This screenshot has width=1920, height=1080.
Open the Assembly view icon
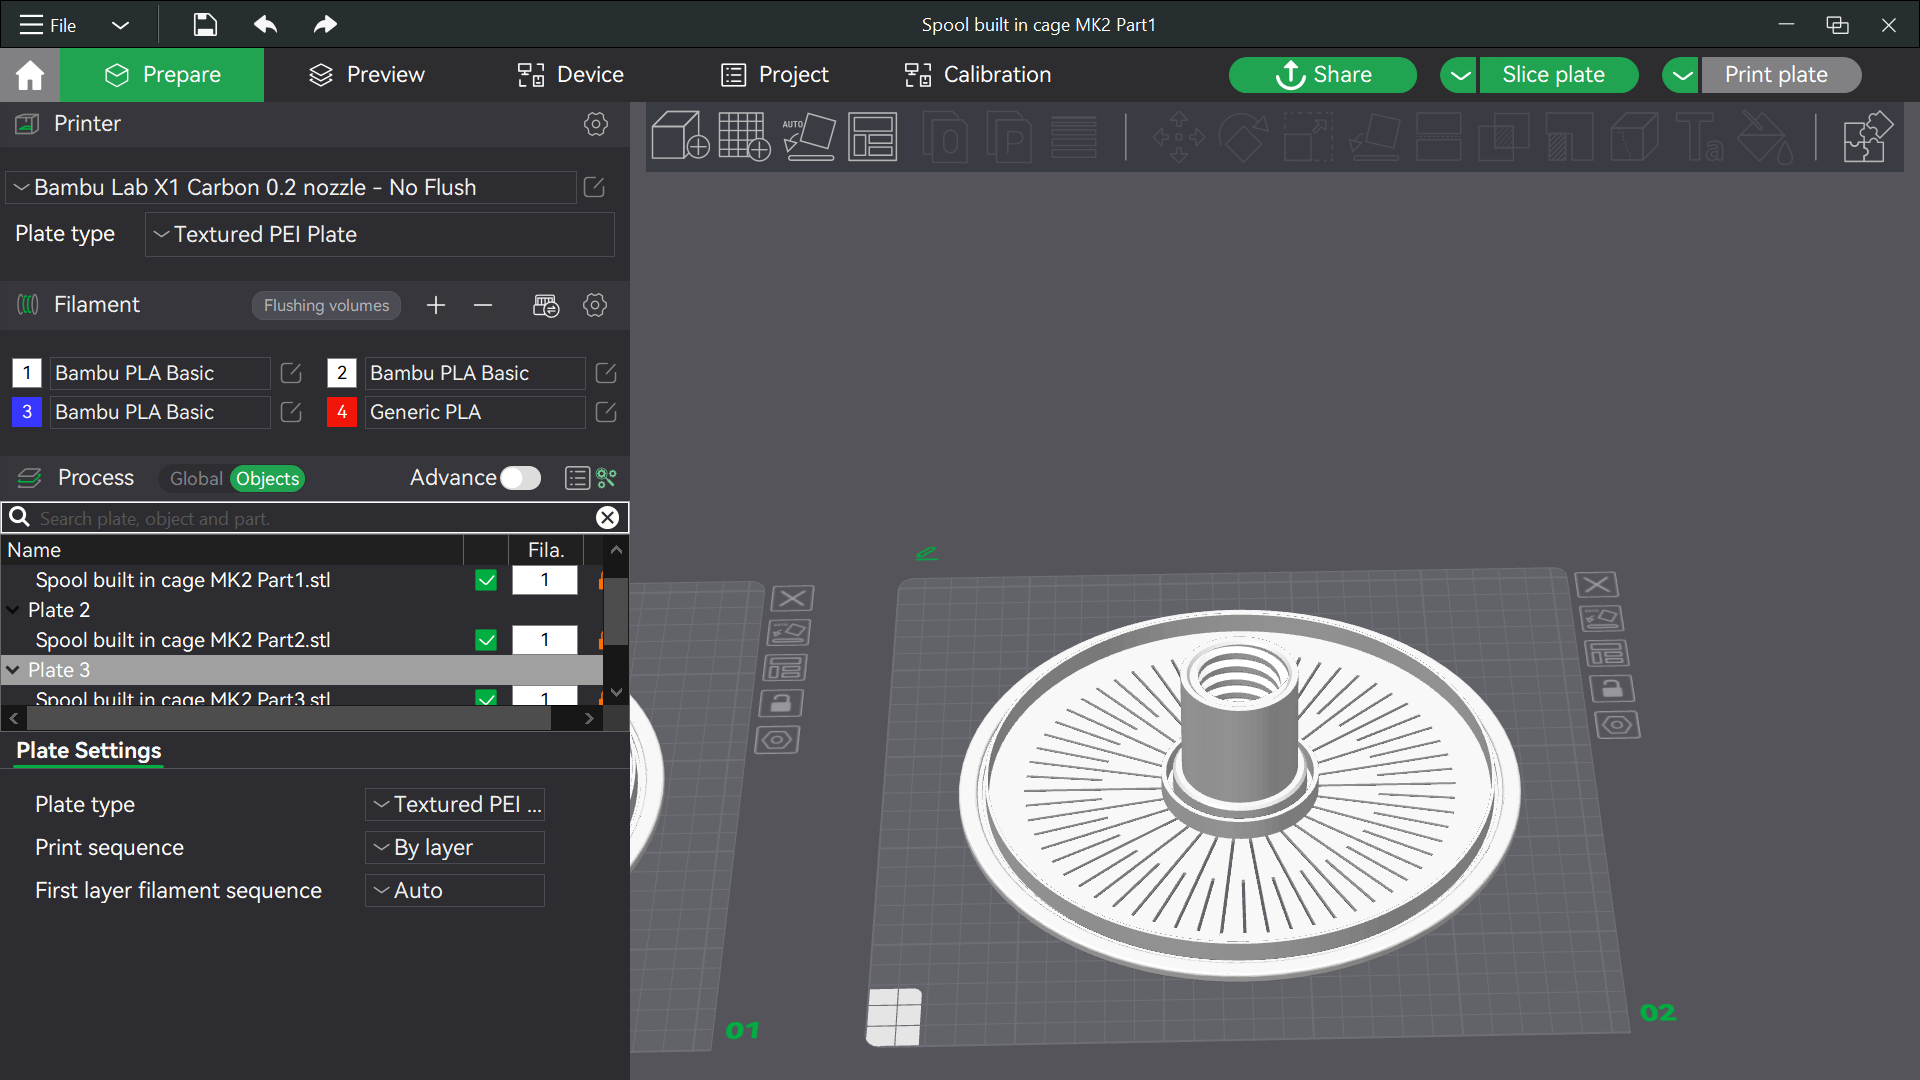click(1868, 136)
